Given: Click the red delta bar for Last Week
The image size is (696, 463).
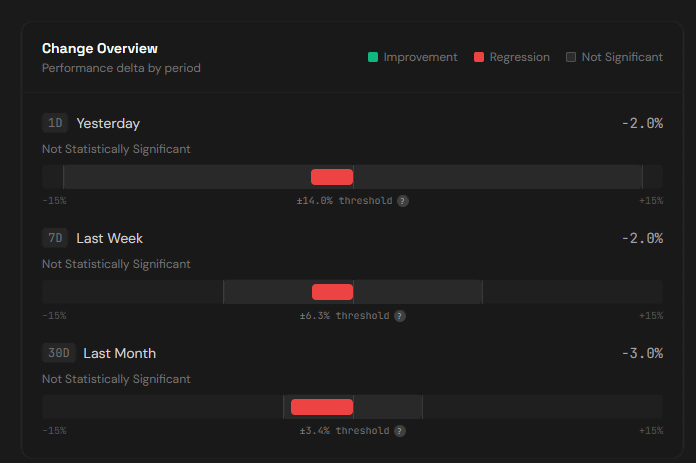Looking at the screenshot, I should point(332,292).
